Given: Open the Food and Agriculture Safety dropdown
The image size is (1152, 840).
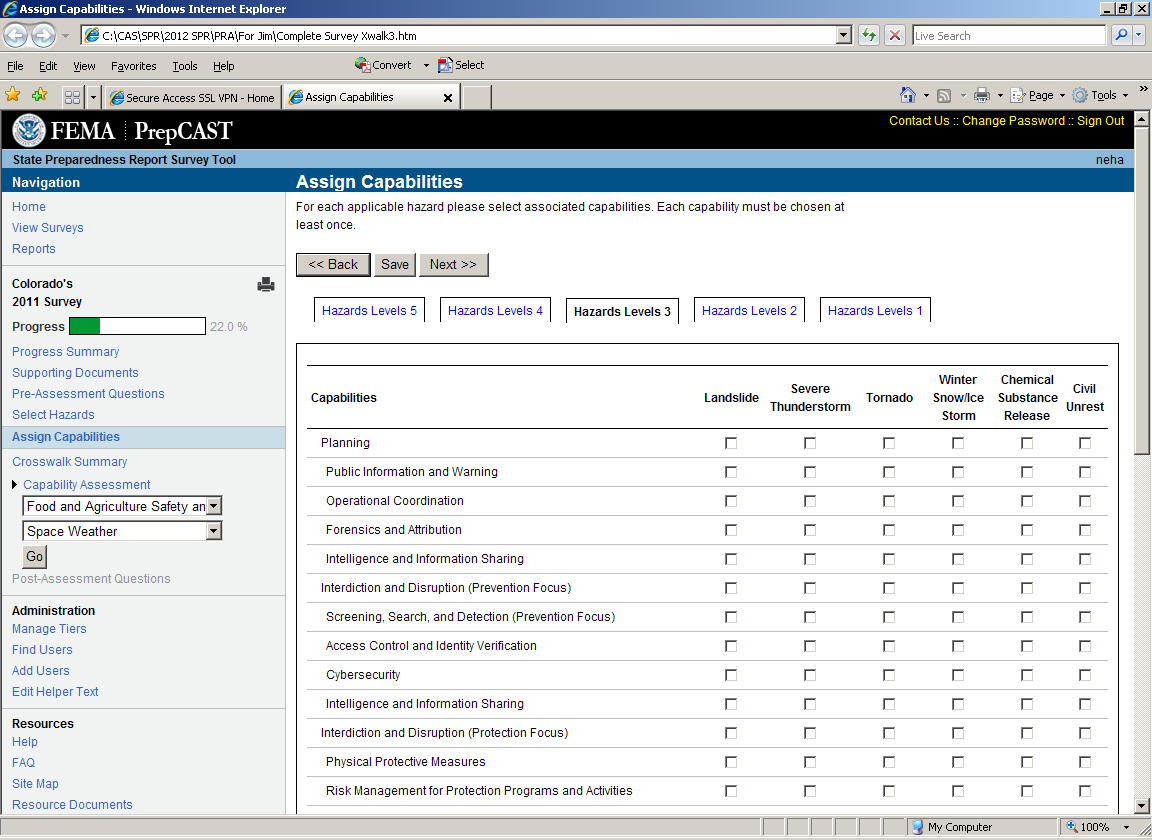Looking at the screenshot, I should pyautogui.click(x=214, y=507).
